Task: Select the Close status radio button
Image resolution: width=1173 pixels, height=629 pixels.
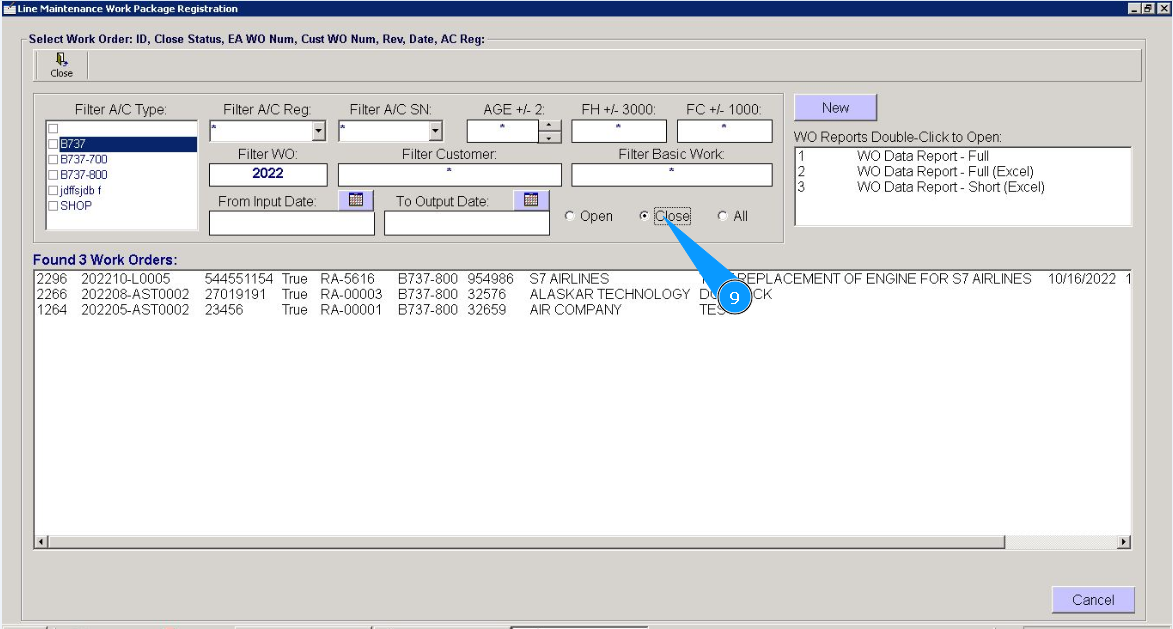Action: click(x=644, y=215)
